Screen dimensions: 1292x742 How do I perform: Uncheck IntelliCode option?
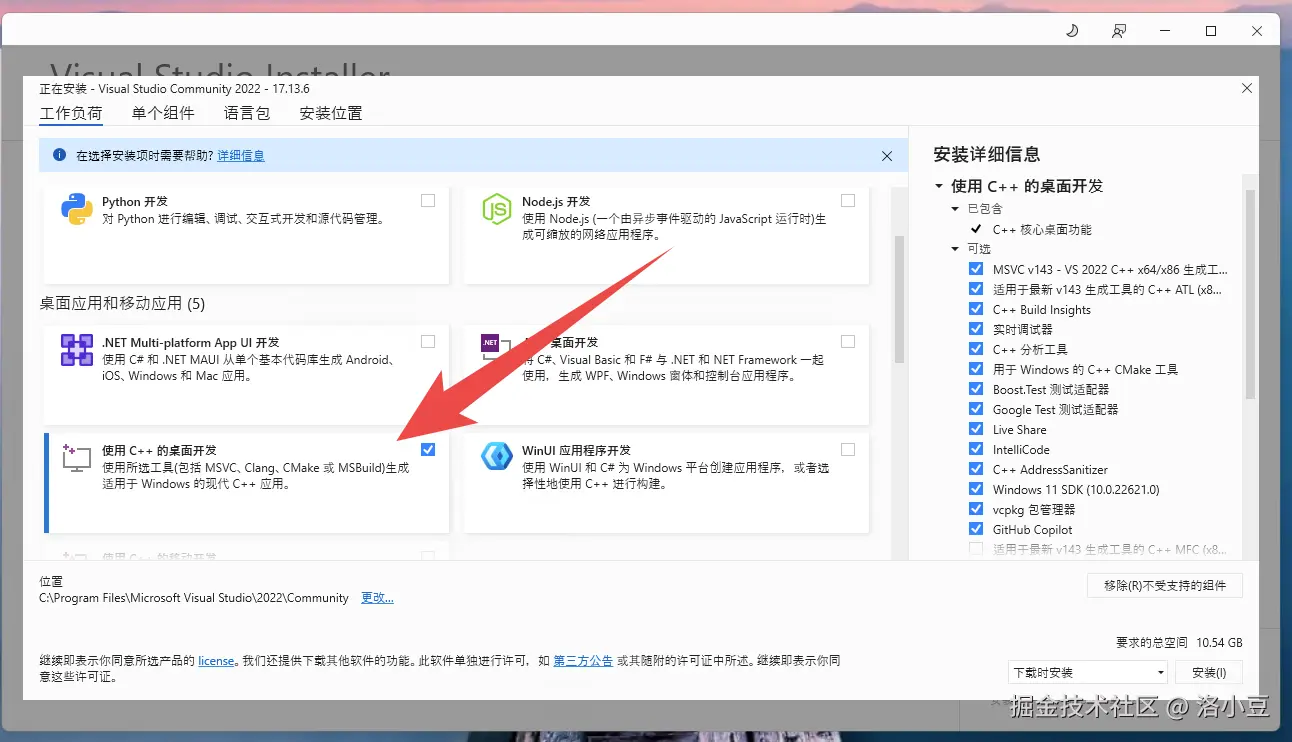(x=976, y=449)
